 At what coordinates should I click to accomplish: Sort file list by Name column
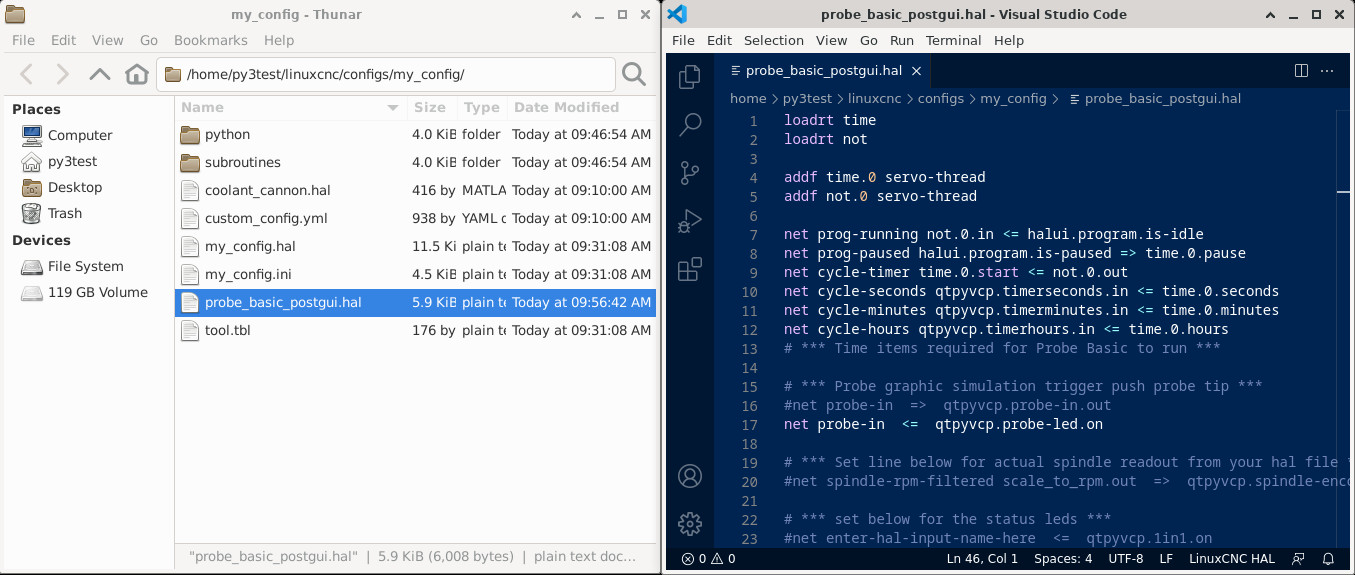coord(290,107)
